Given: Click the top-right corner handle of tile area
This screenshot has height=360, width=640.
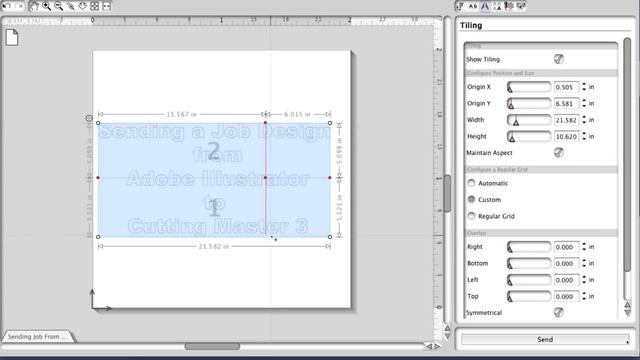Looking at the screenshot, I should 330,123.
